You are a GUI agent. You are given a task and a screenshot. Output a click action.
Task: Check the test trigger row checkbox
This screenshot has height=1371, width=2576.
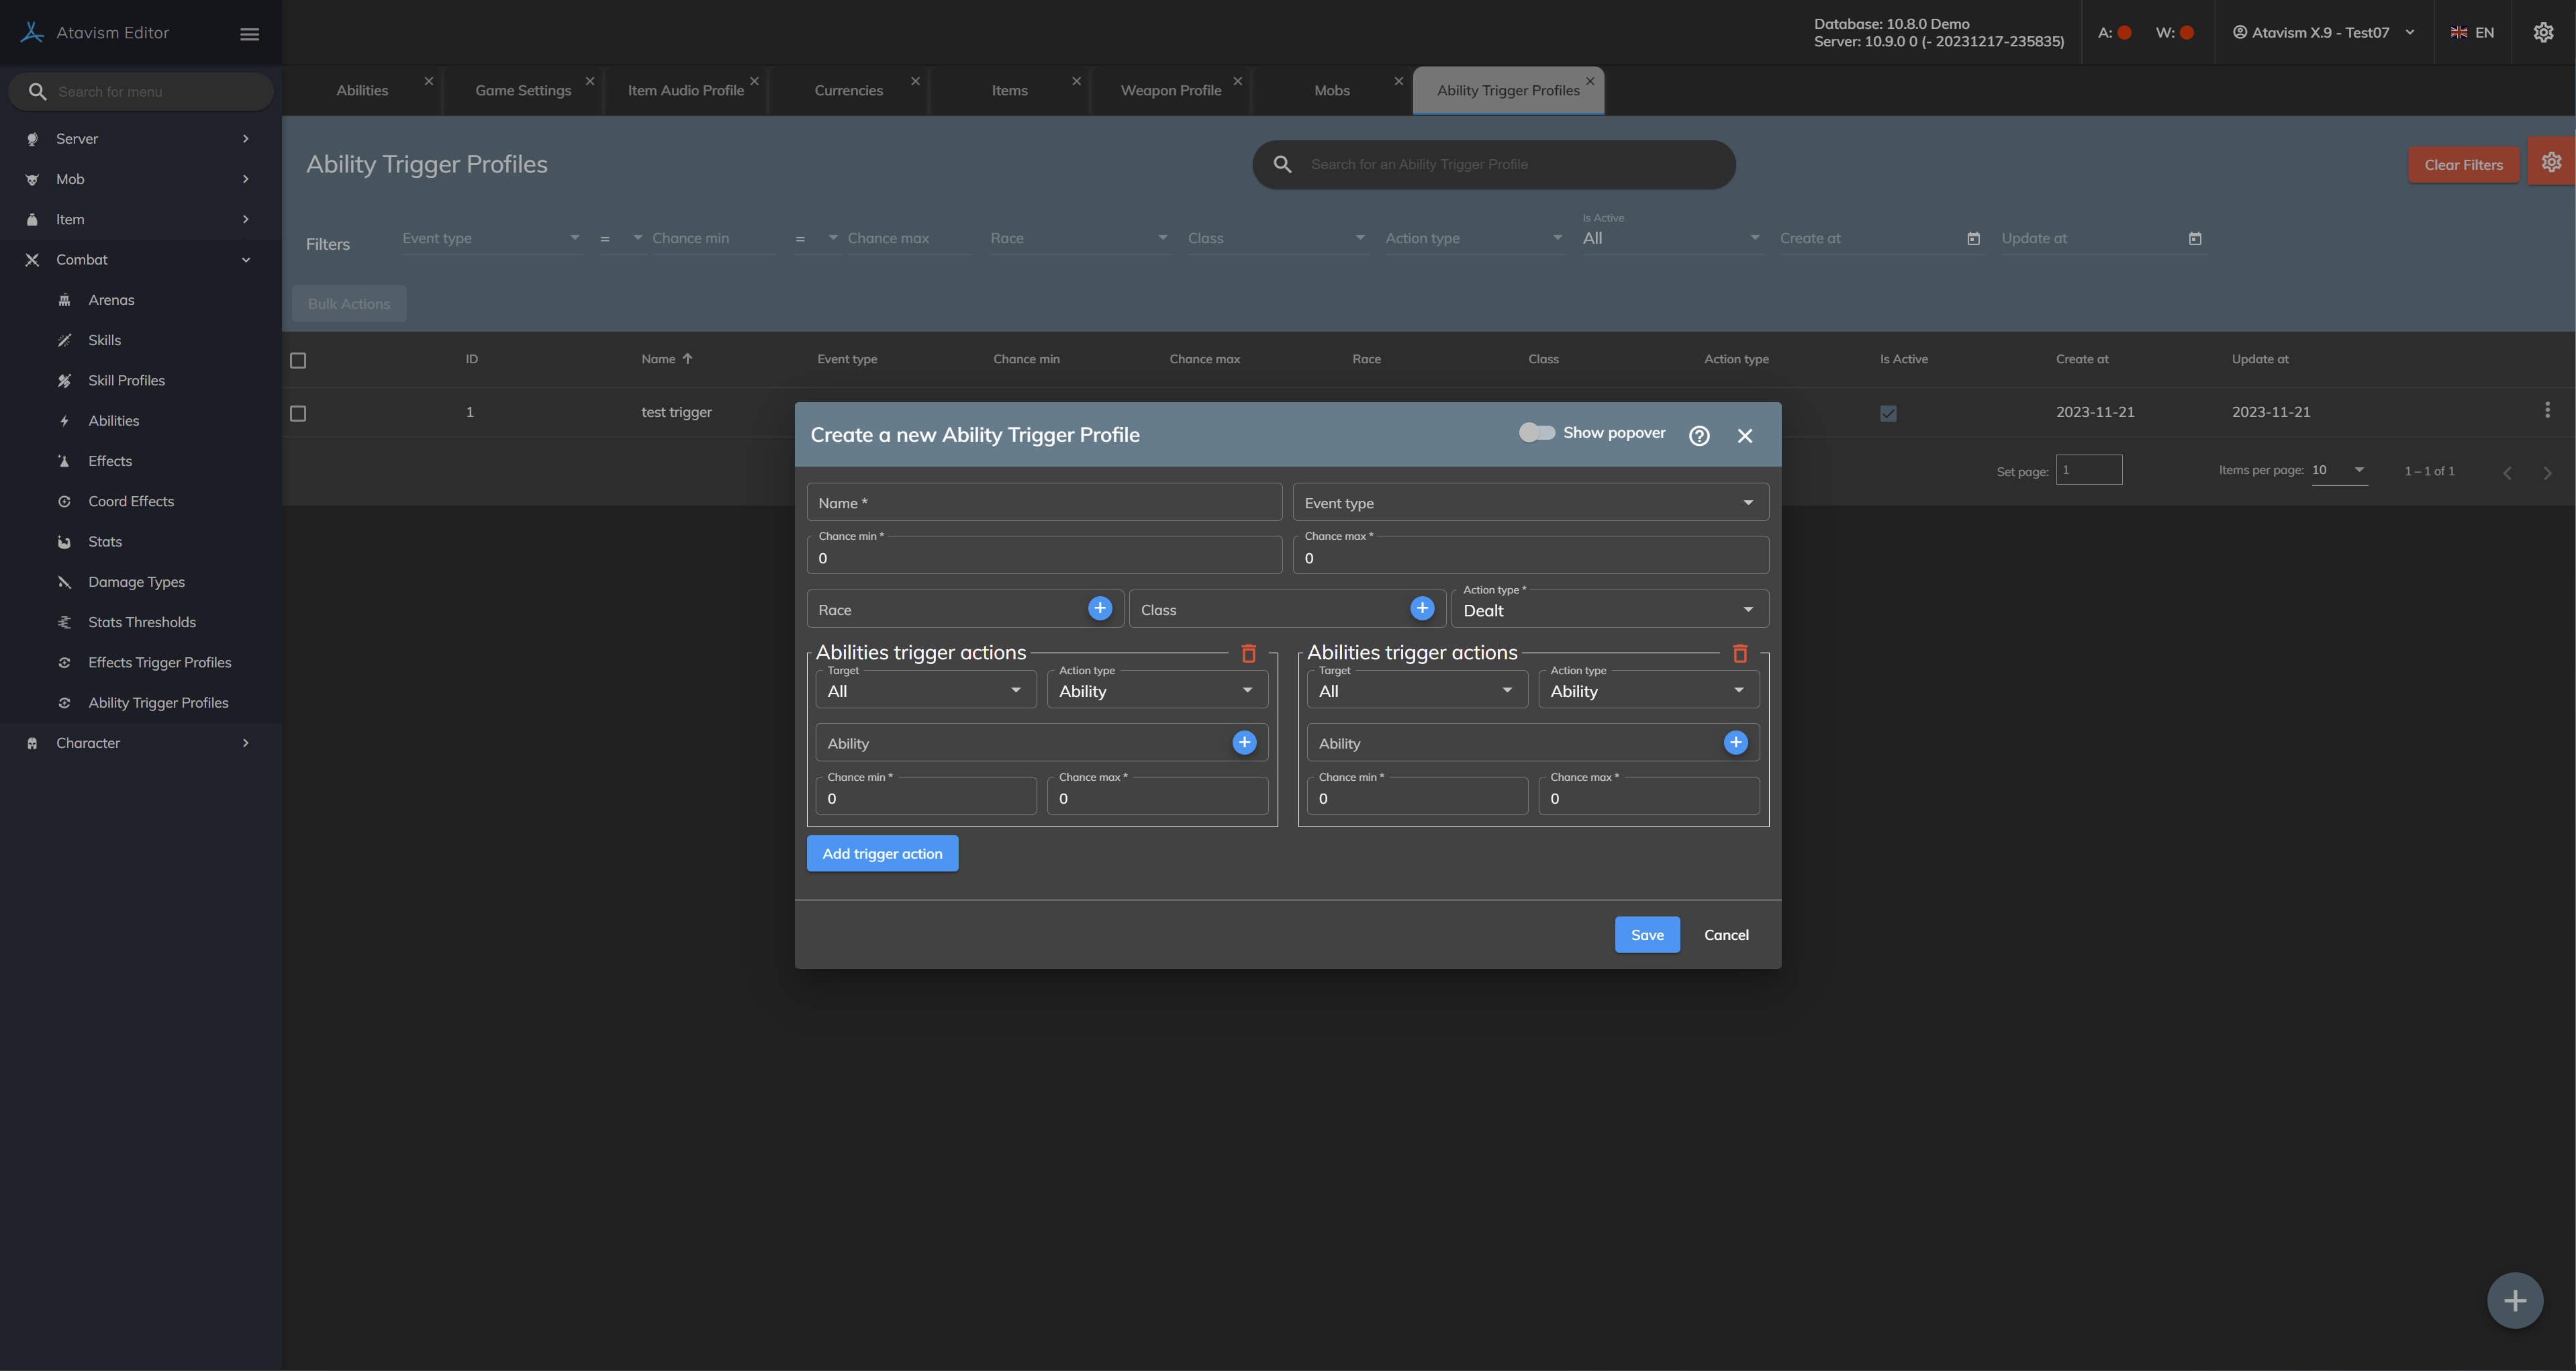pyautogui.click(x=298, y=413)
